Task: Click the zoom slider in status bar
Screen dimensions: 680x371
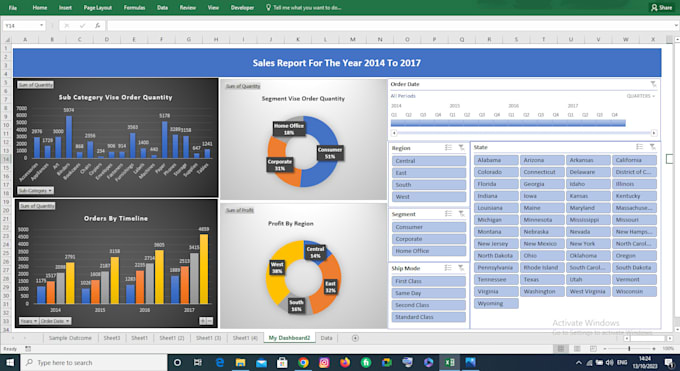Action: point(629,348)
